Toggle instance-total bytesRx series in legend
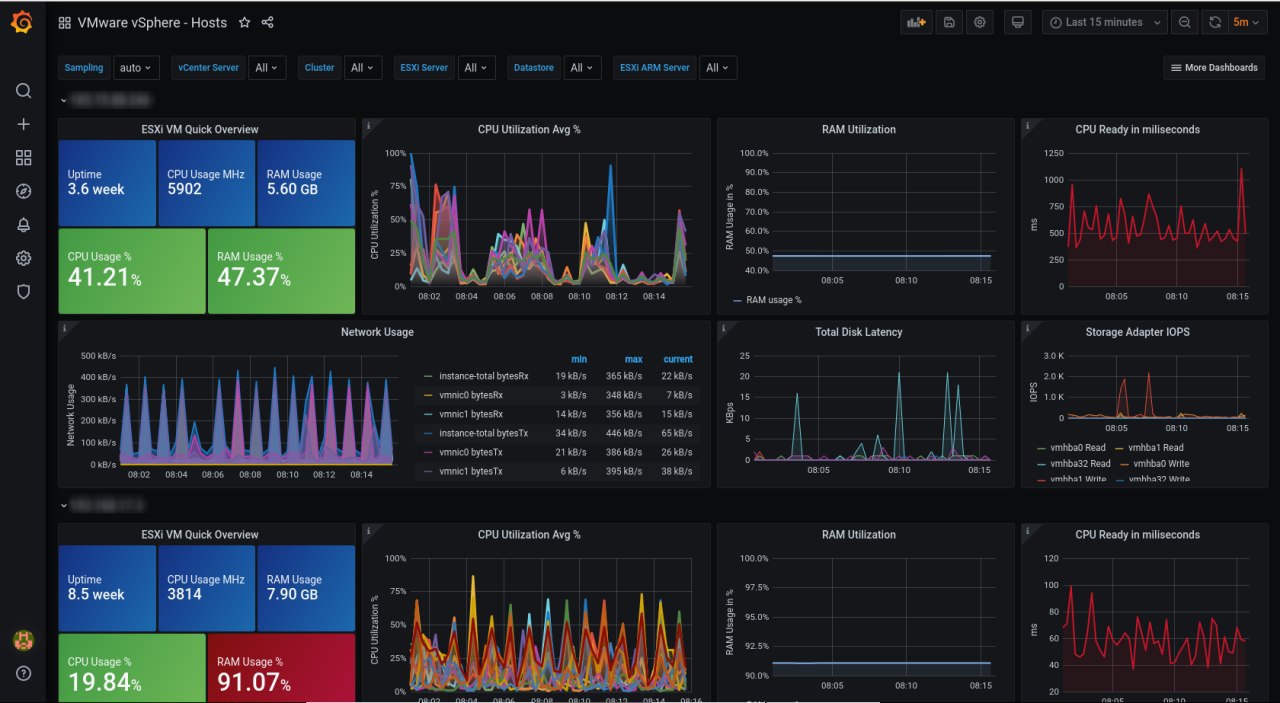The width and height of the screenshot is (1280, 703). (483, 376)
